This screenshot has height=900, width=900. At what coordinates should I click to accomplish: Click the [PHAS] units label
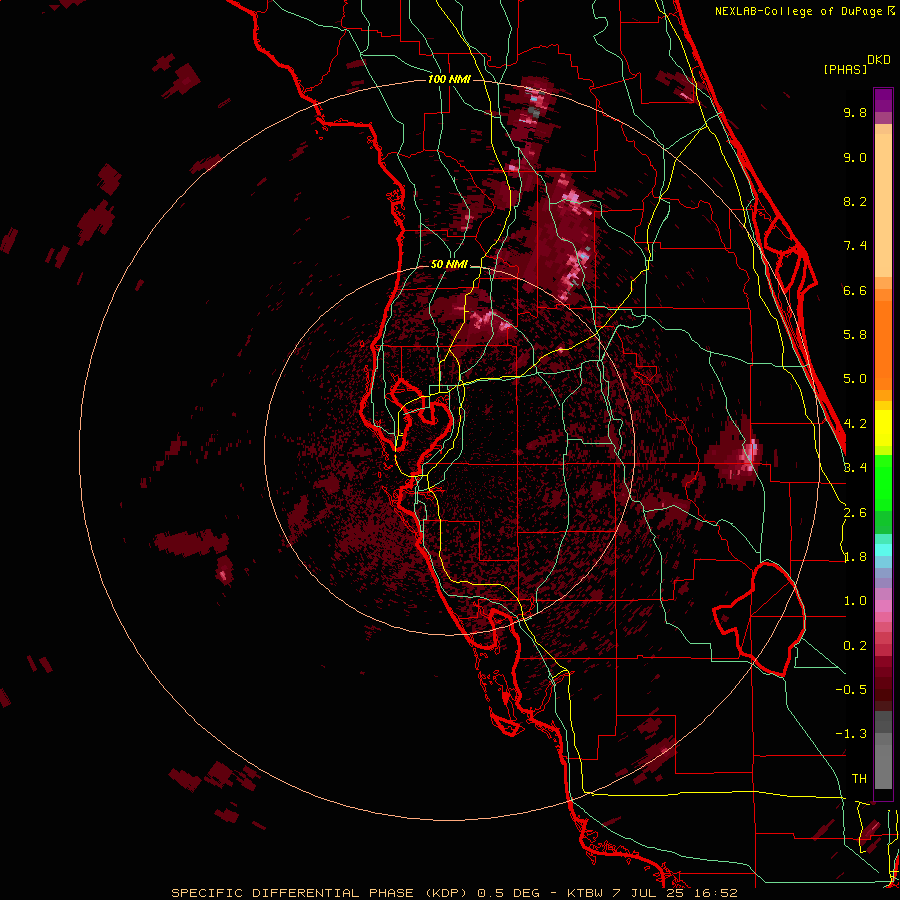pos(845,69)
